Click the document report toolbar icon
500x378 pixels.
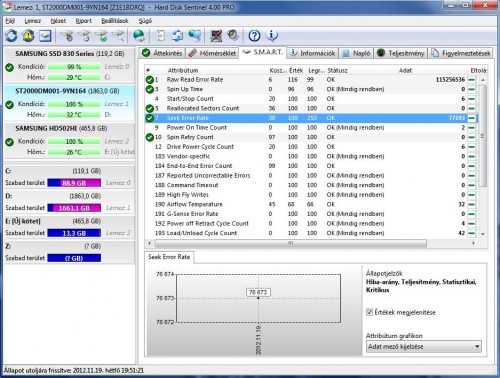(161, 35)
